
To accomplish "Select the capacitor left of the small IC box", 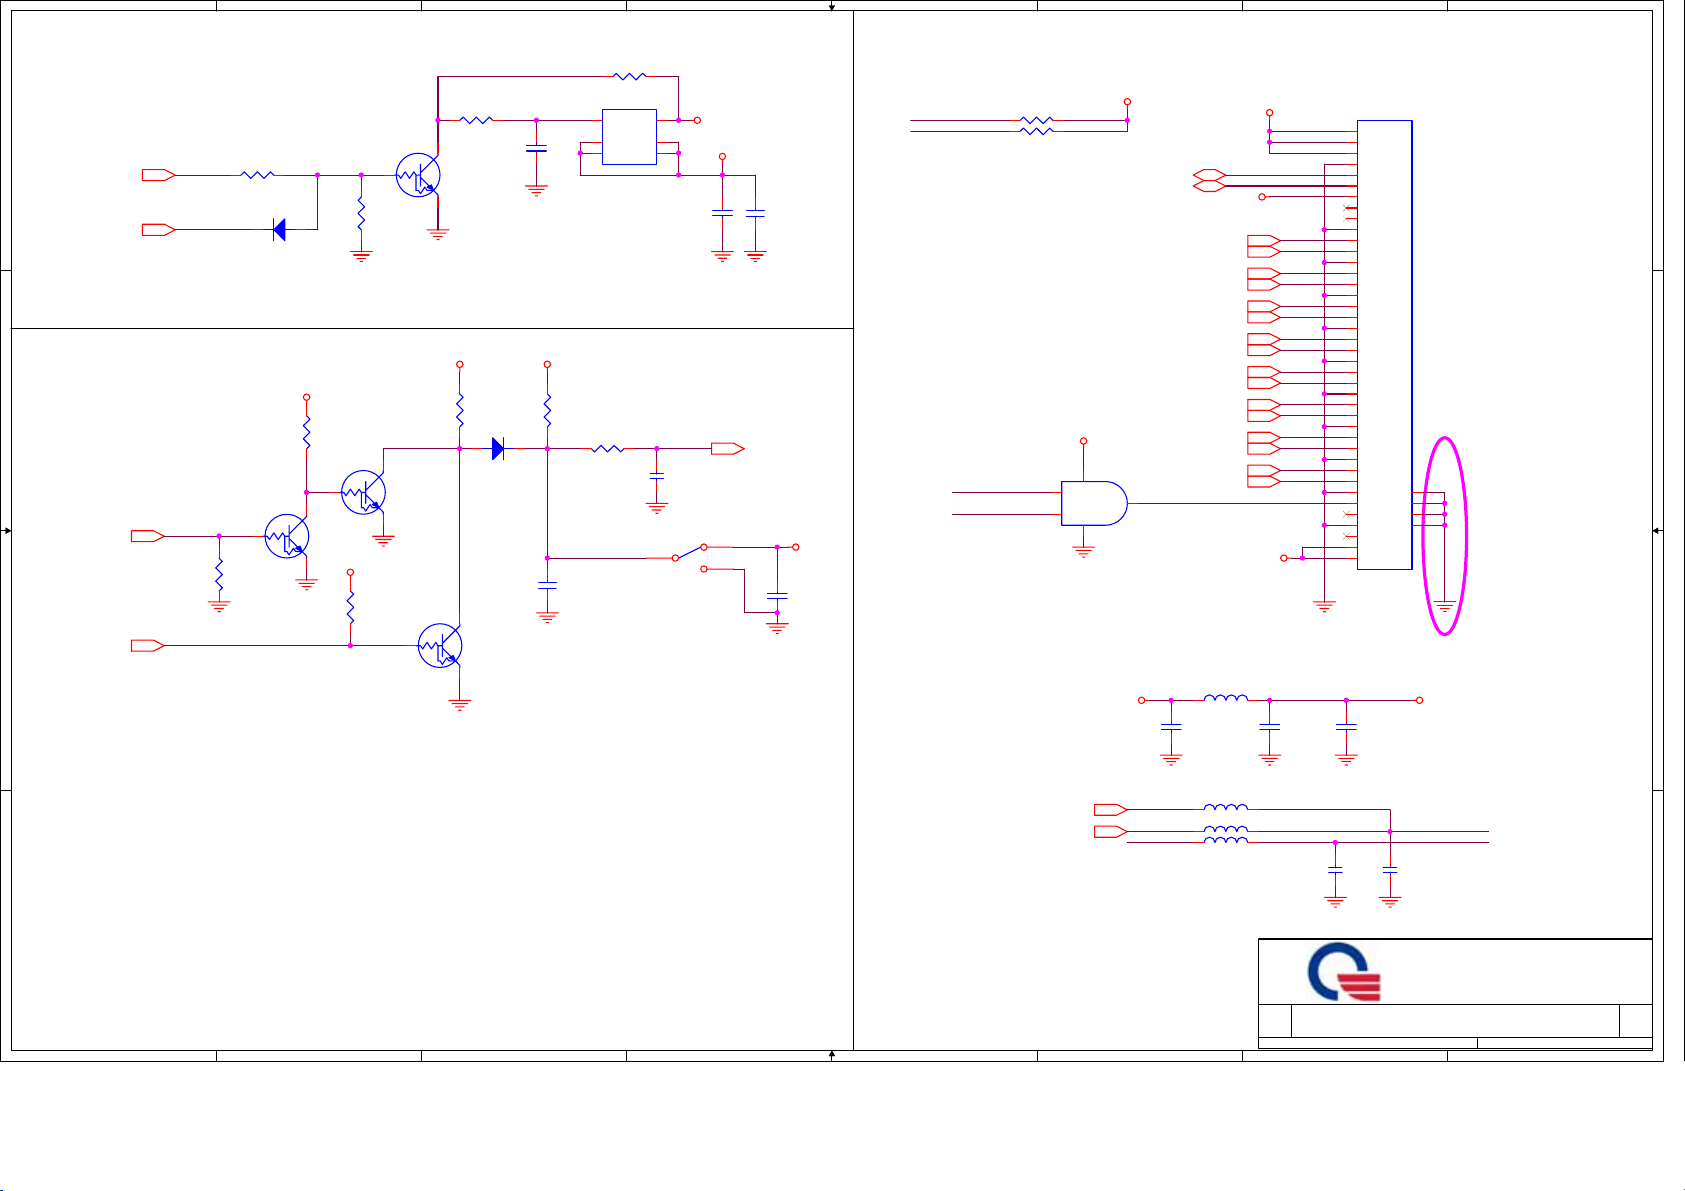I will click(x=536, y=149).
